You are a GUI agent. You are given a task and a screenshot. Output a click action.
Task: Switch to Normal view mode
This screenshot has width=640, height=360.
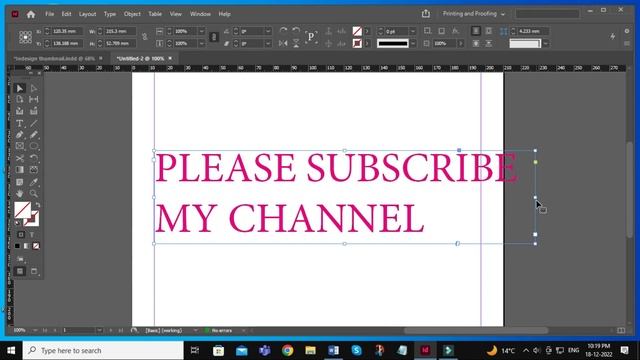click(20, 271)
